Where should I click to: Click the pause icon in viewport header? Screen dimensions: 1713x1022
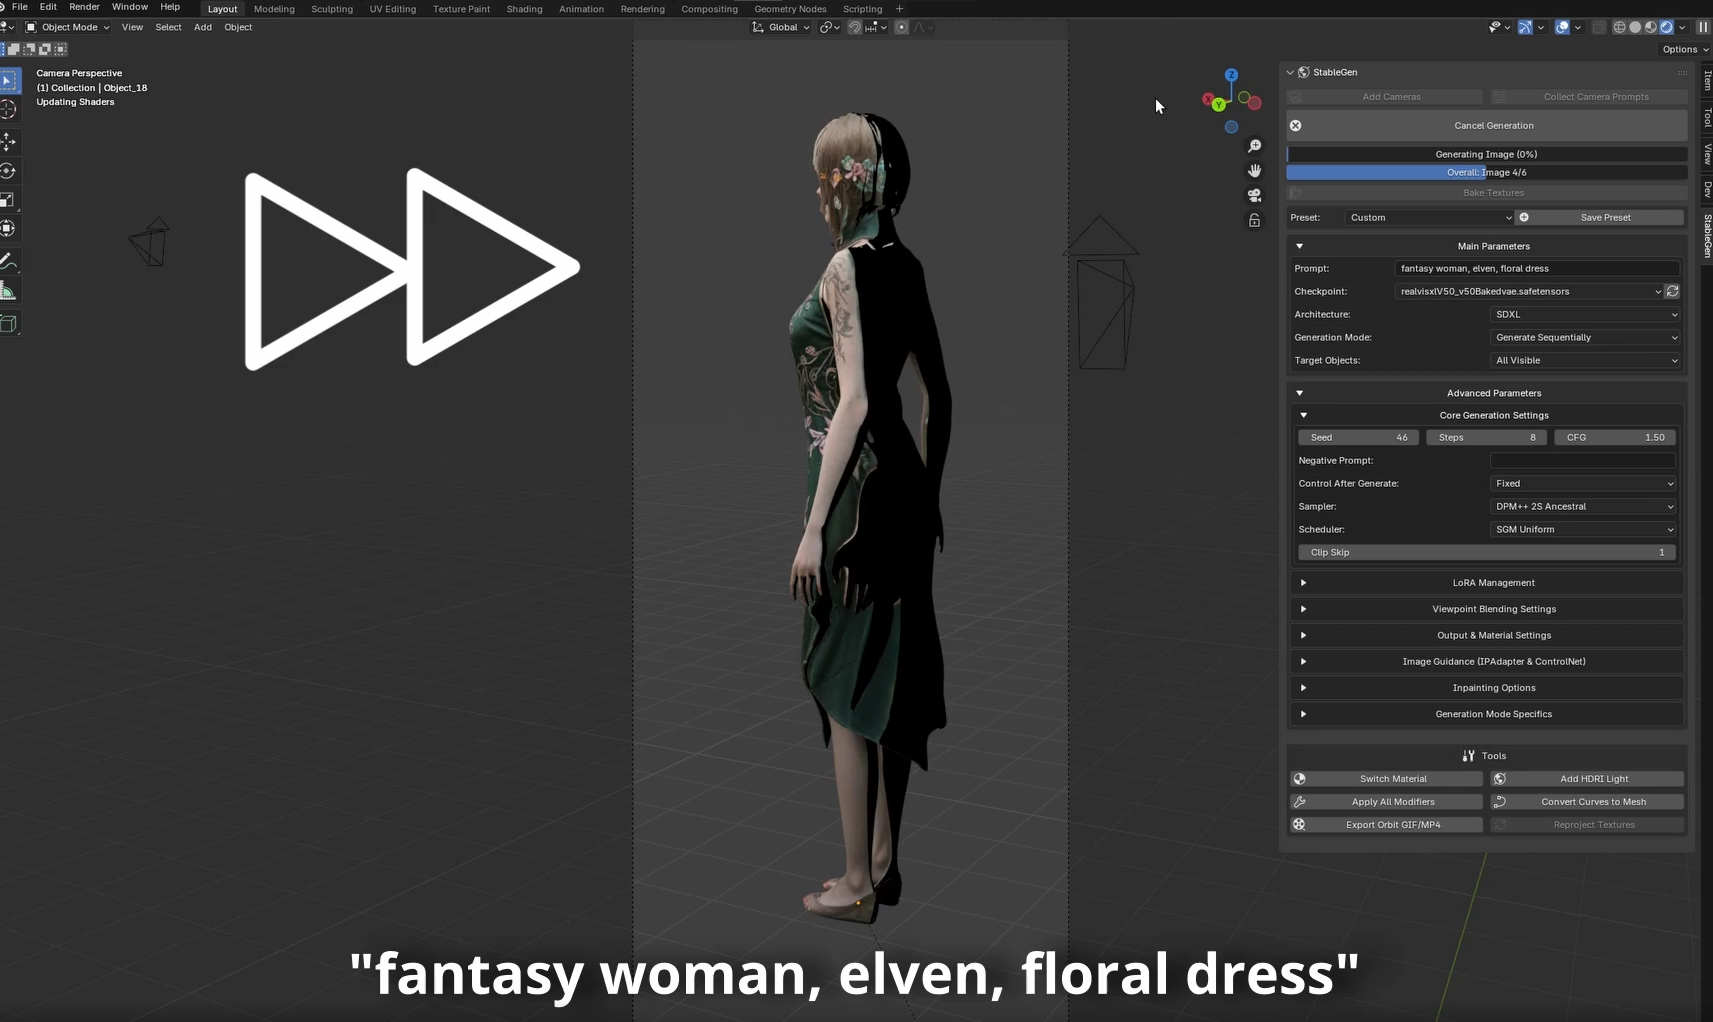point(1703,27)
